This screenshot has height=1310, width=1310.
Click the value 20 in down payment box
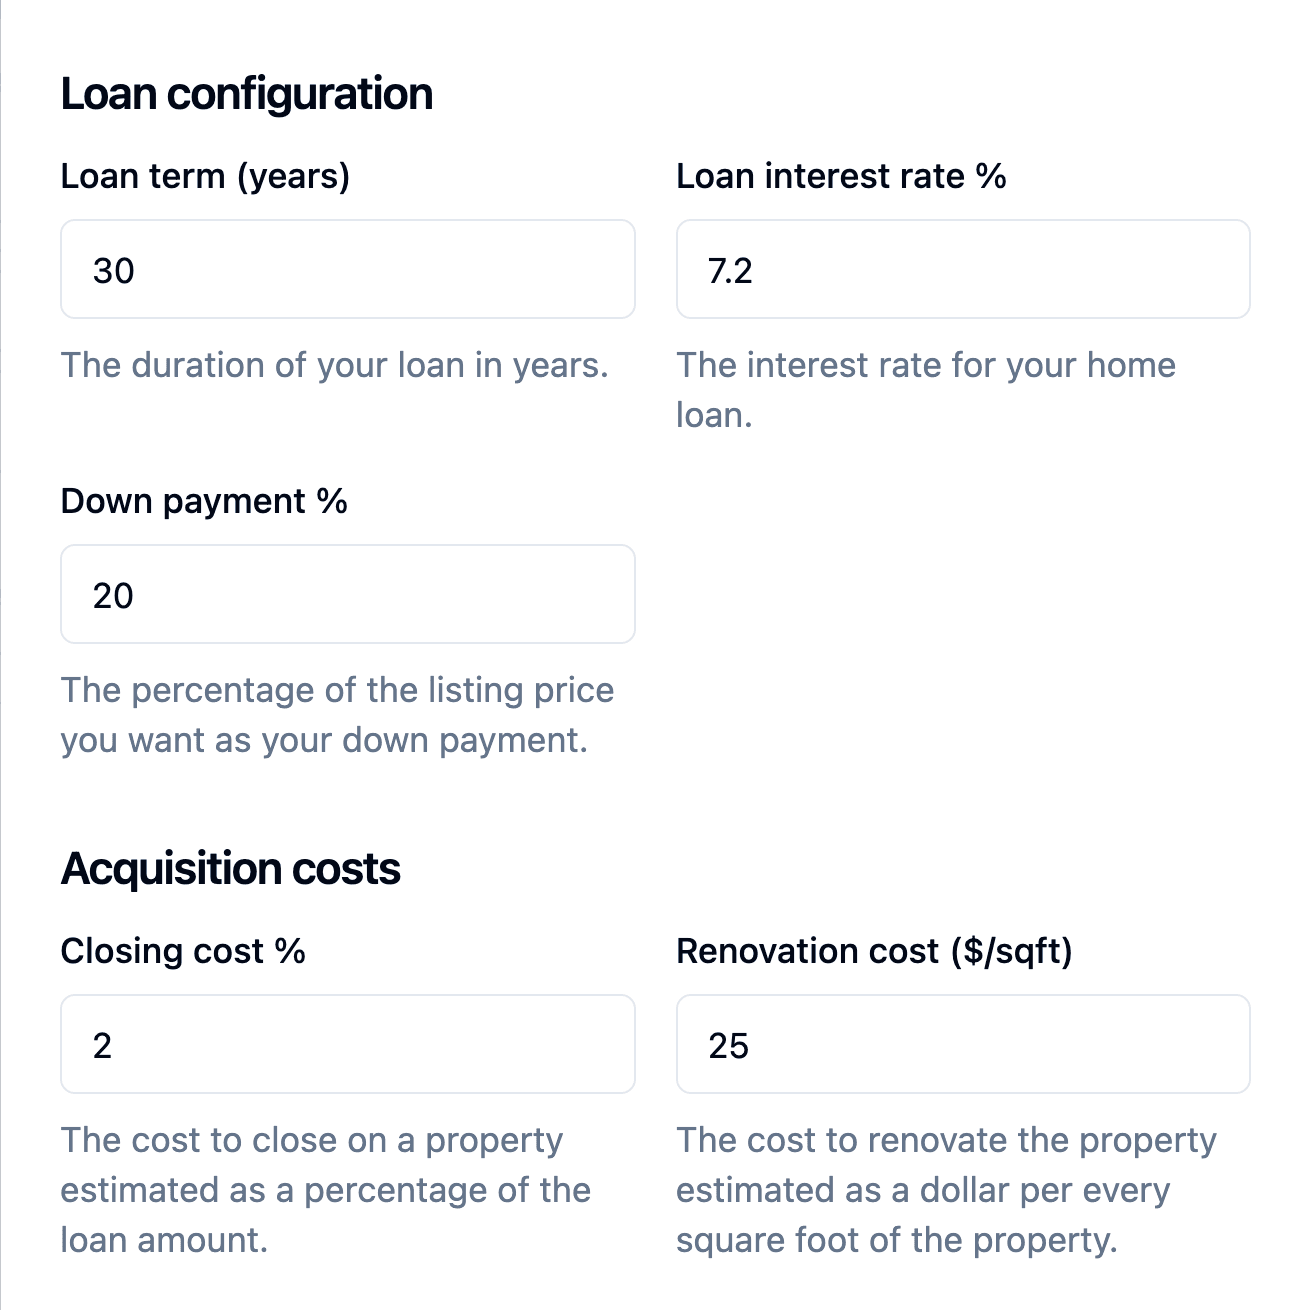pos(113,596)
